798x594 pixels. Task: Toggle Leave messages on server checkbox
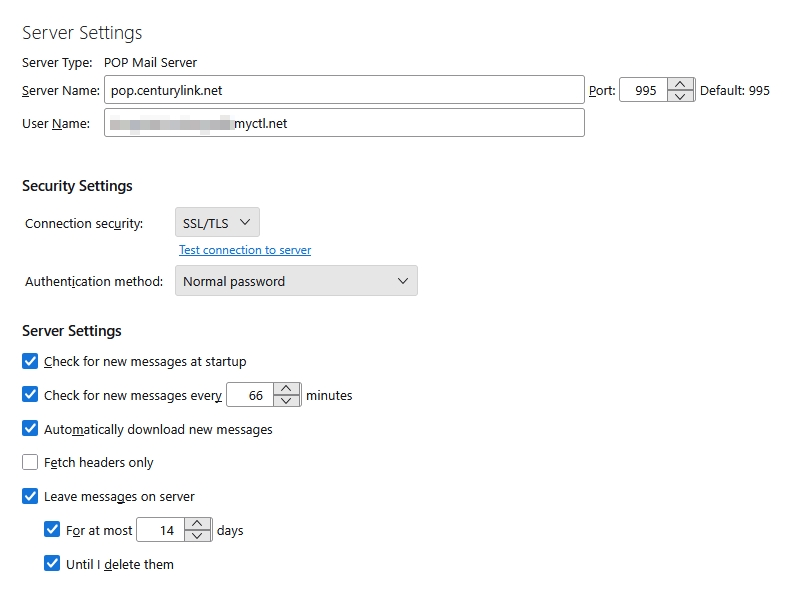(30, 496)
